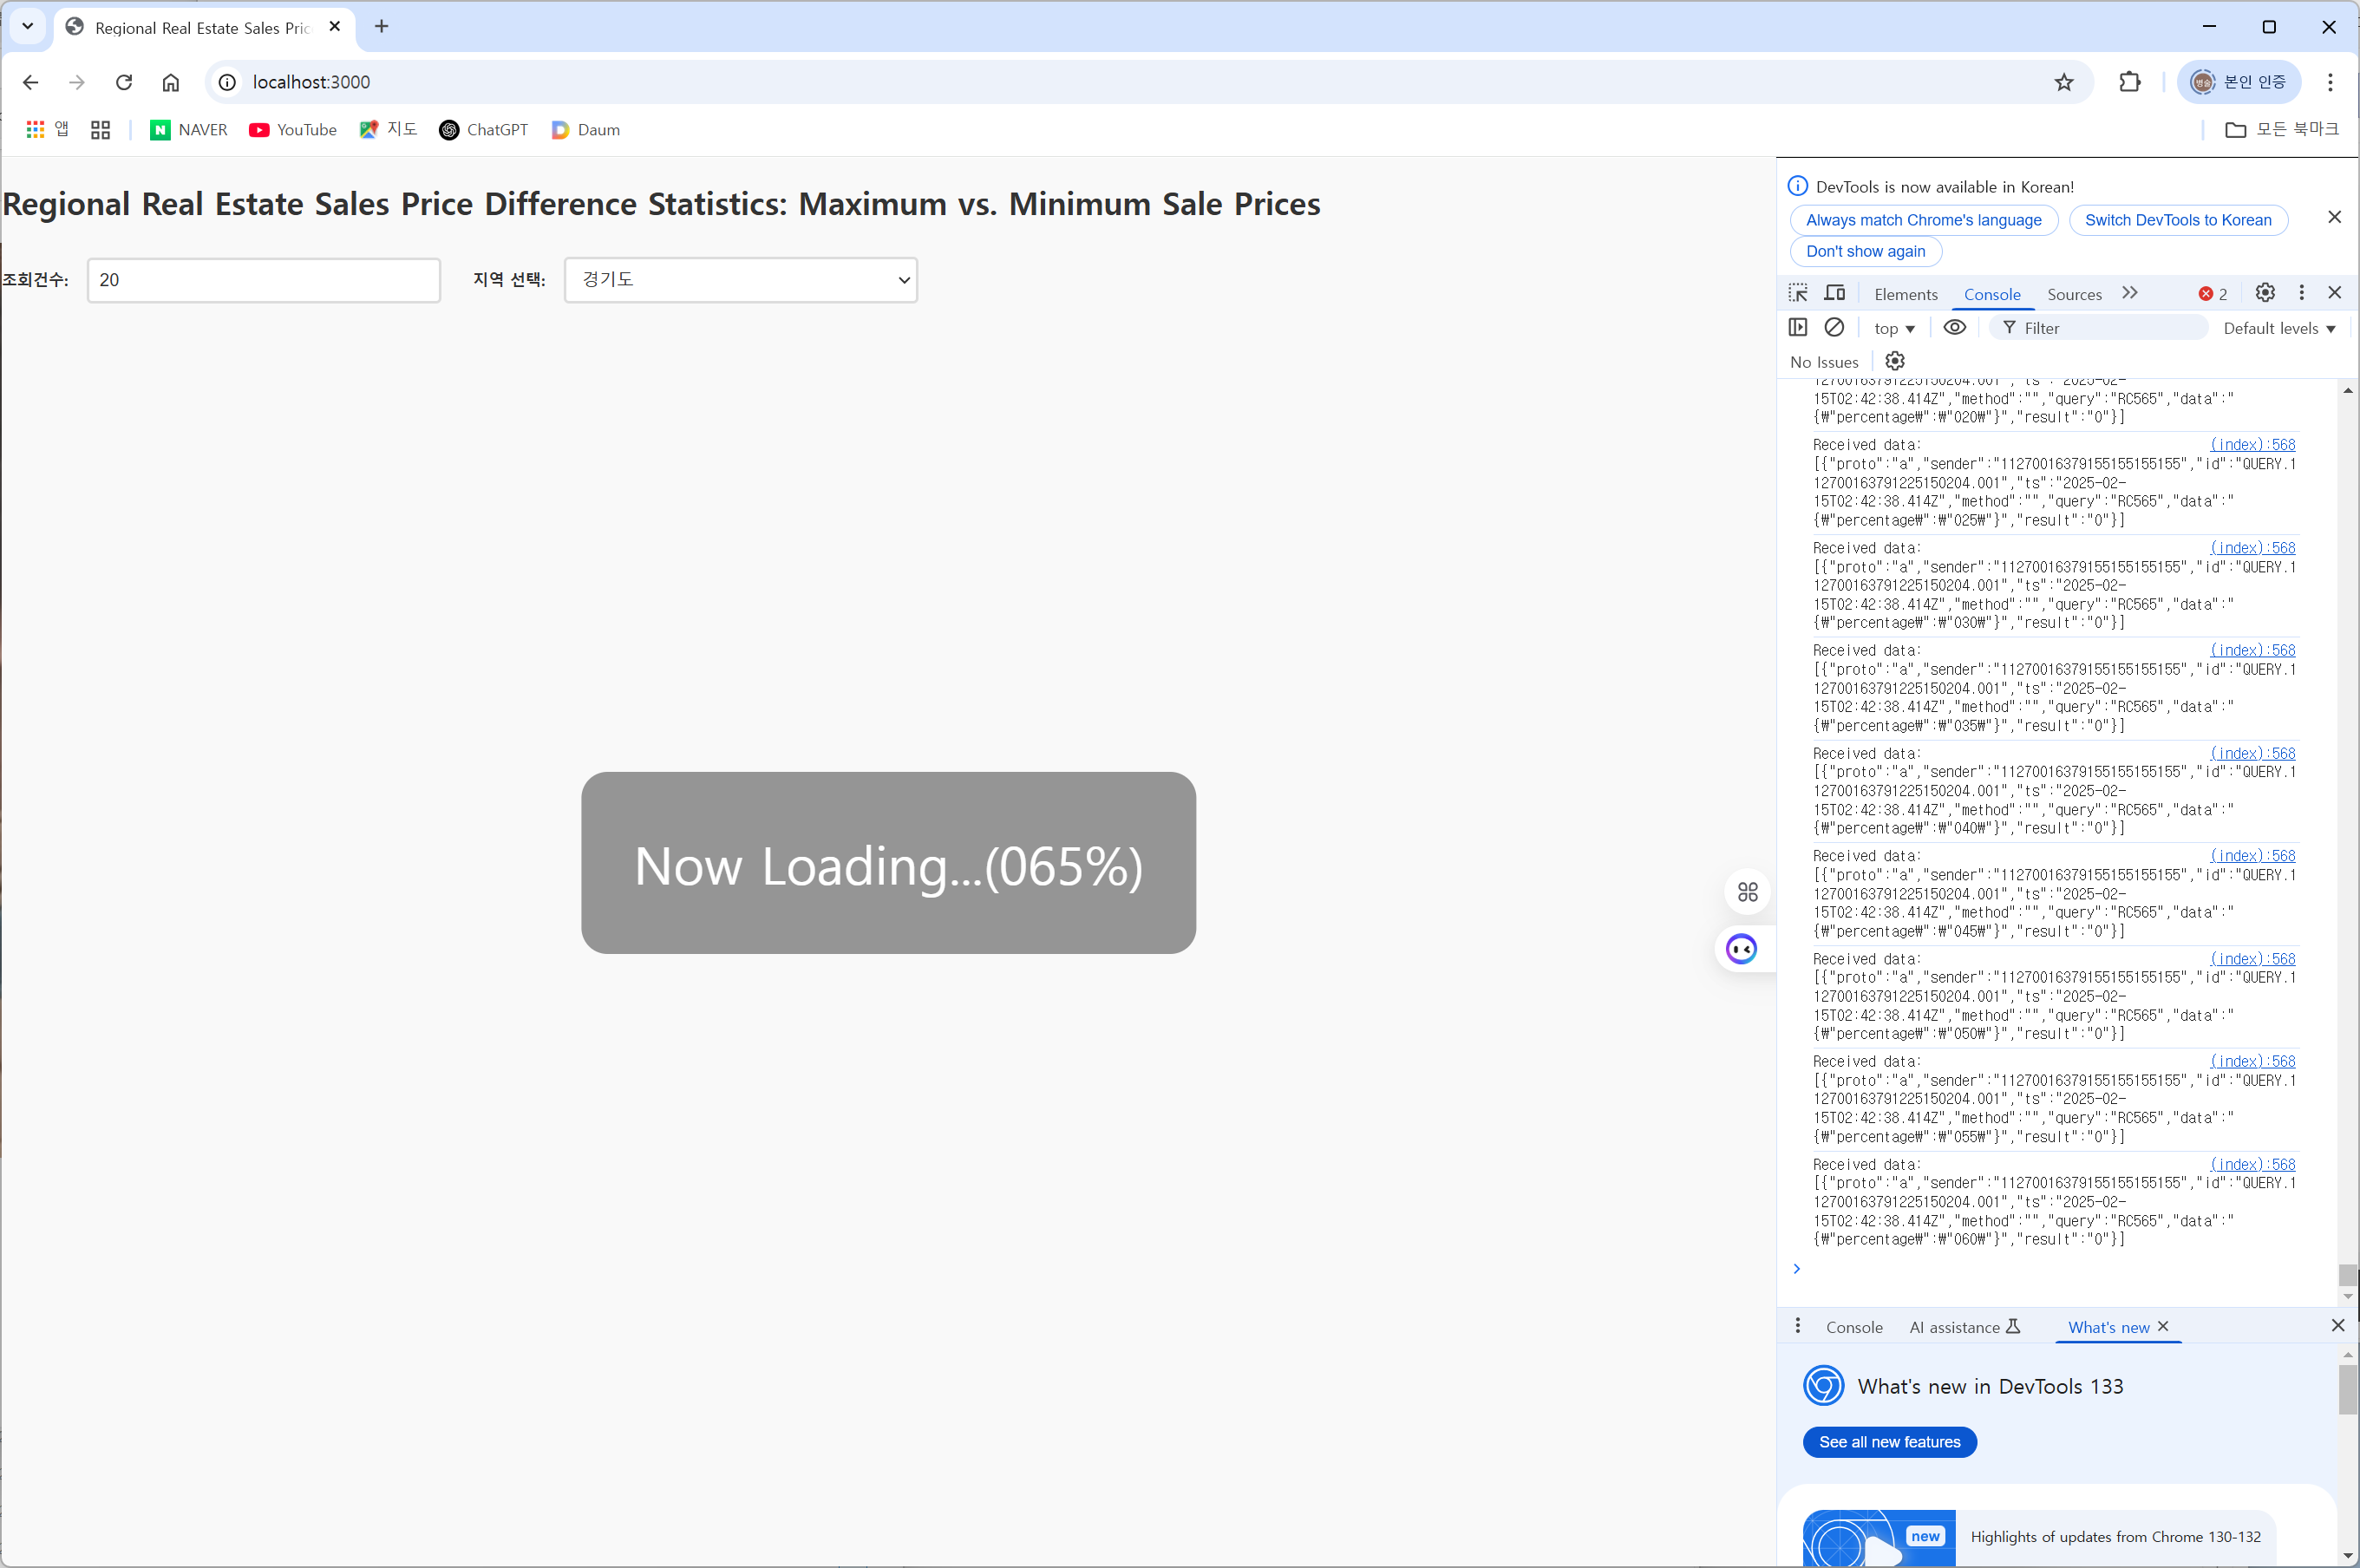
Task: Click the 조회건수 number input field
Action: pos(264,280)
